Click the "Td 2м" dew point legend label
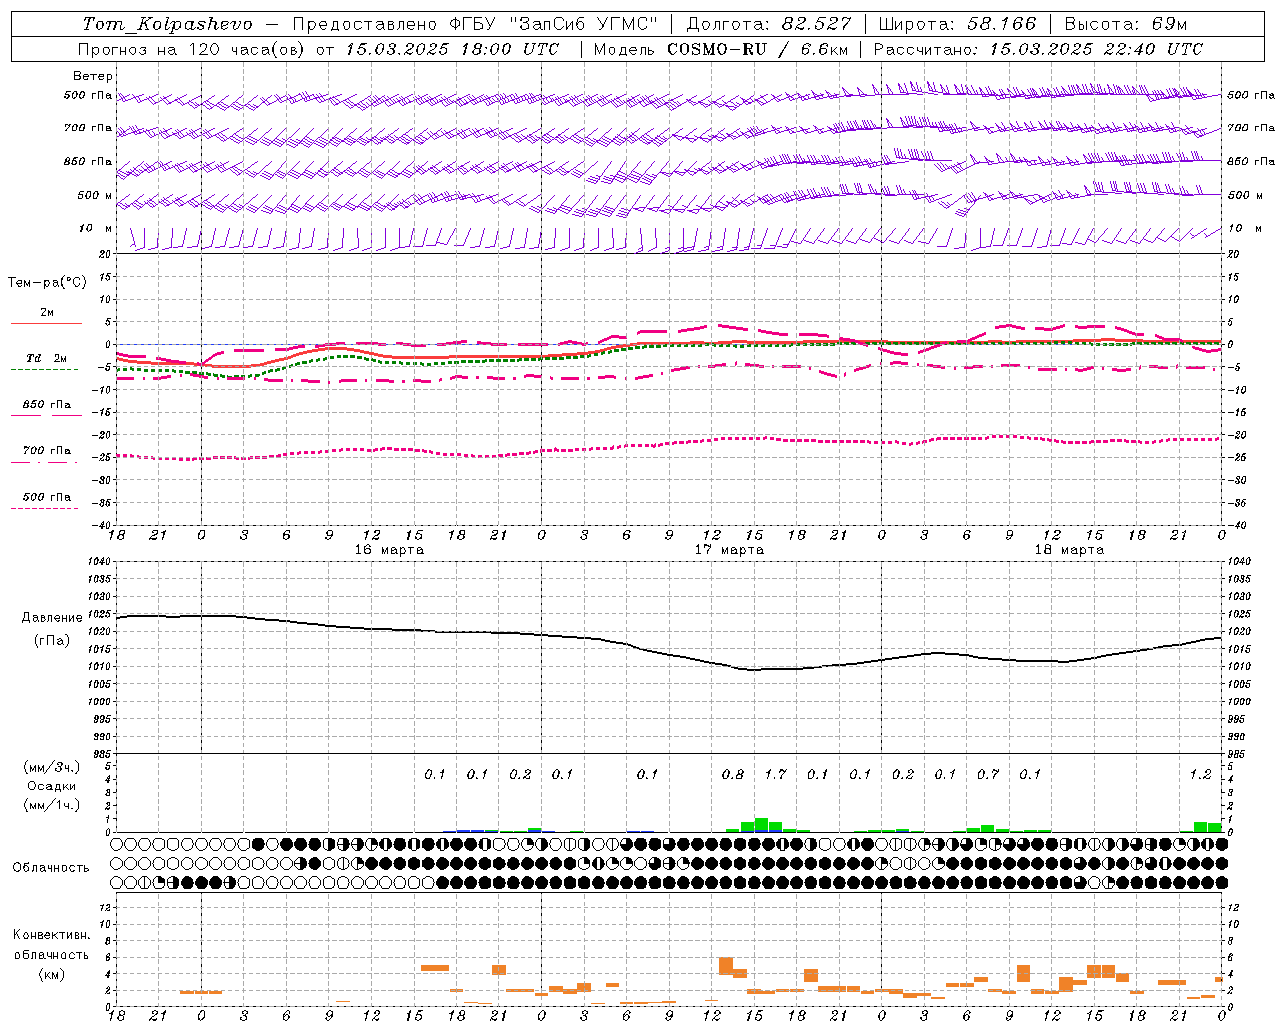This screenshot has height=1024, width=1280. (x=47, y=358)
